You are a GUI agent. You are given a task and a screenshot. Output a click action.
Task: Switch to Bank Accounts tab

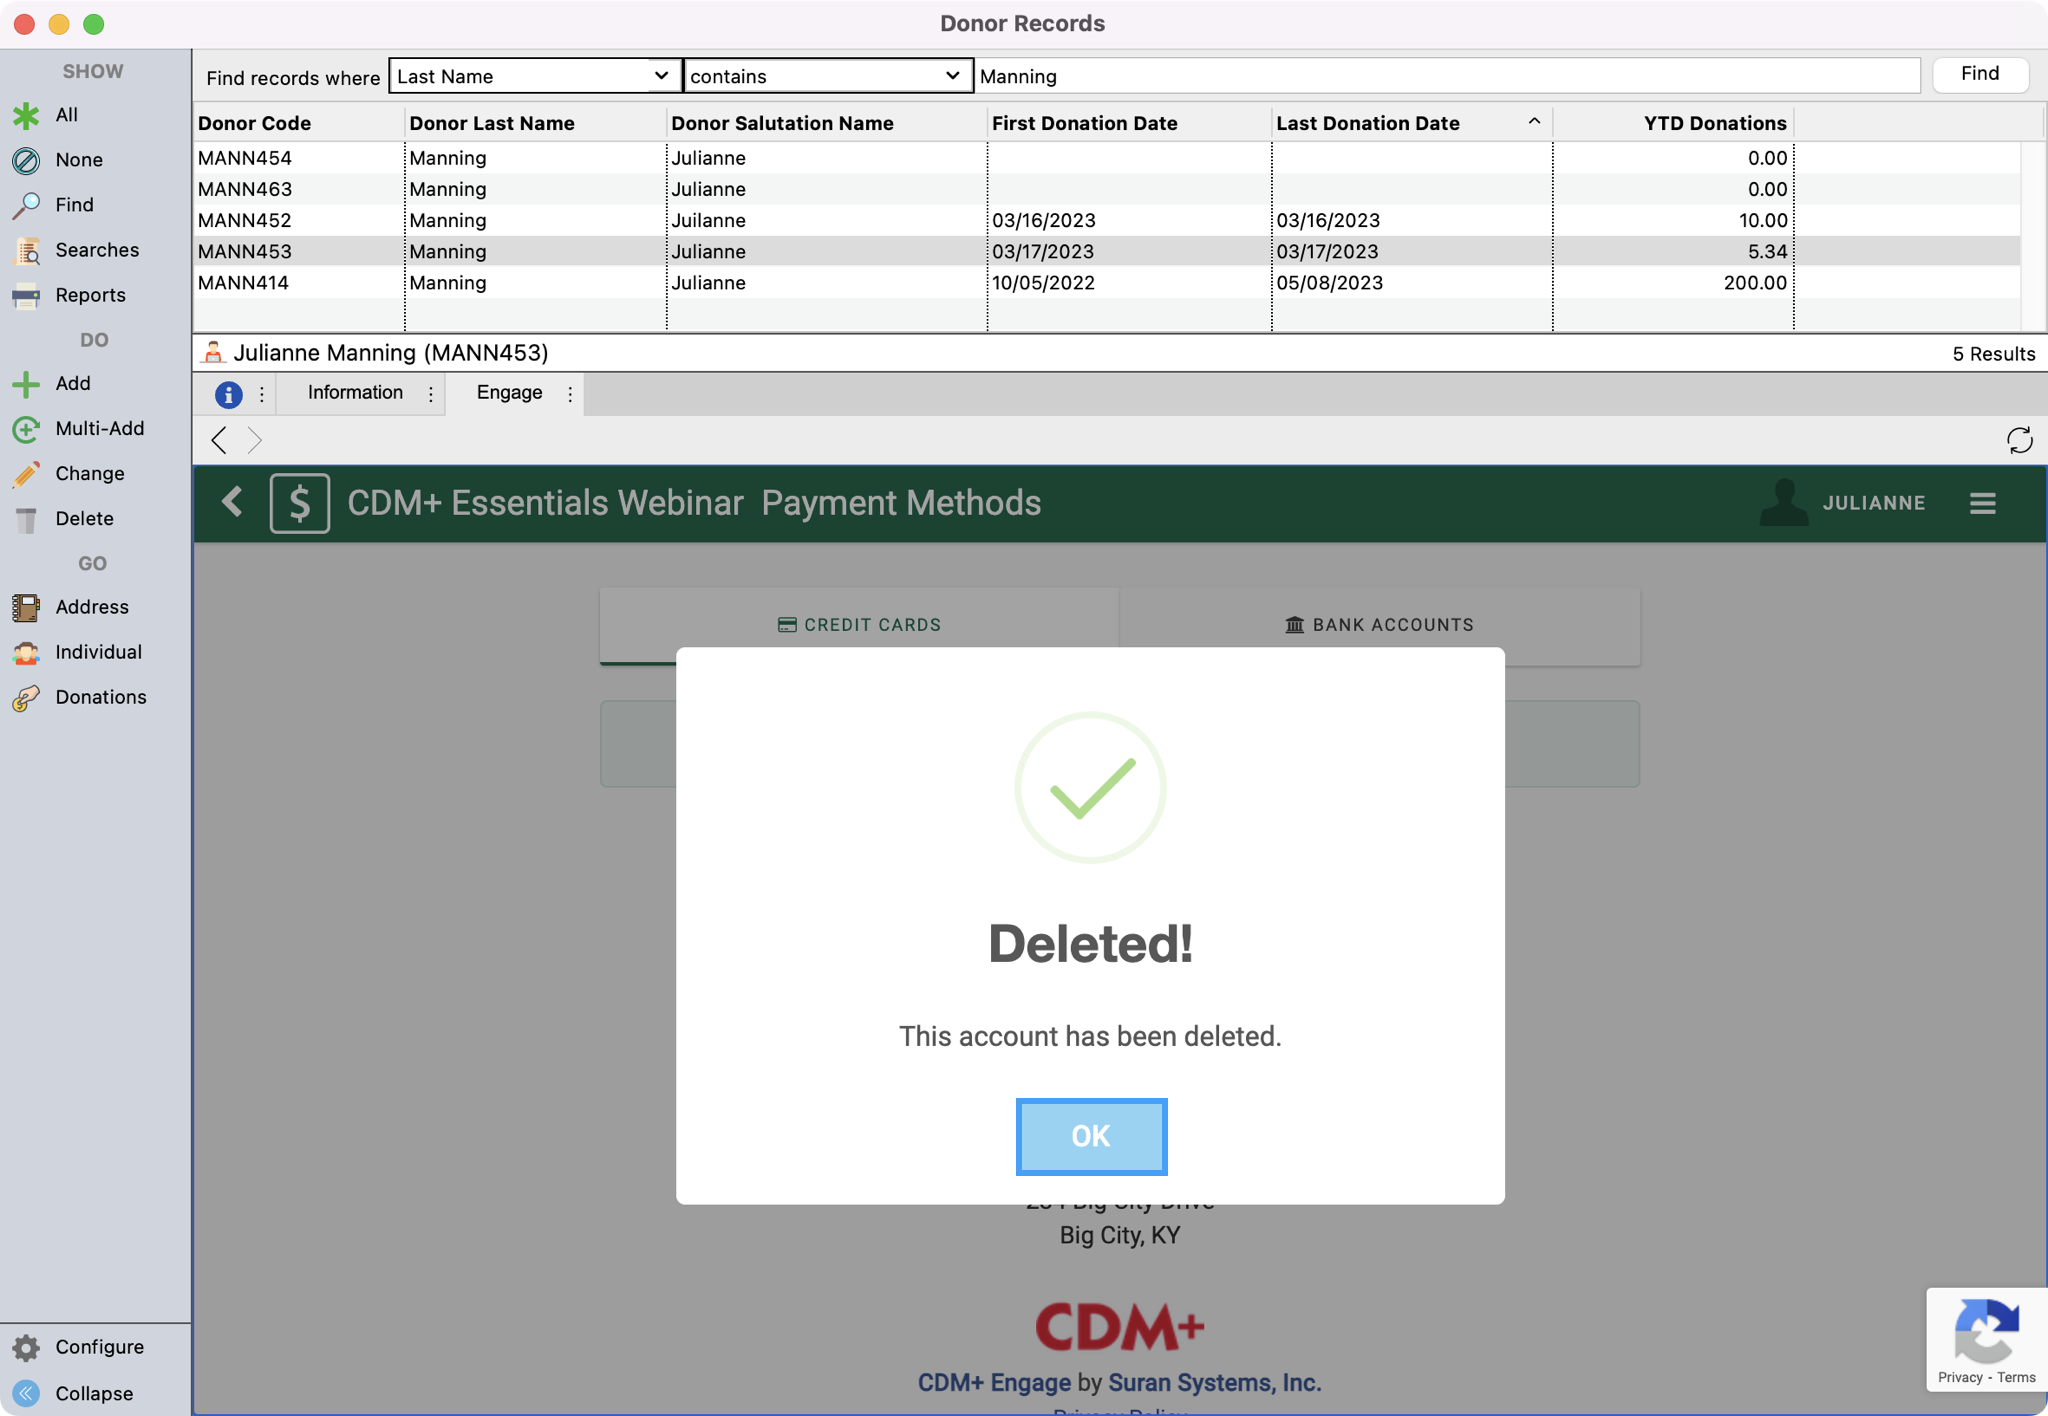click(x=1379, y=625)
